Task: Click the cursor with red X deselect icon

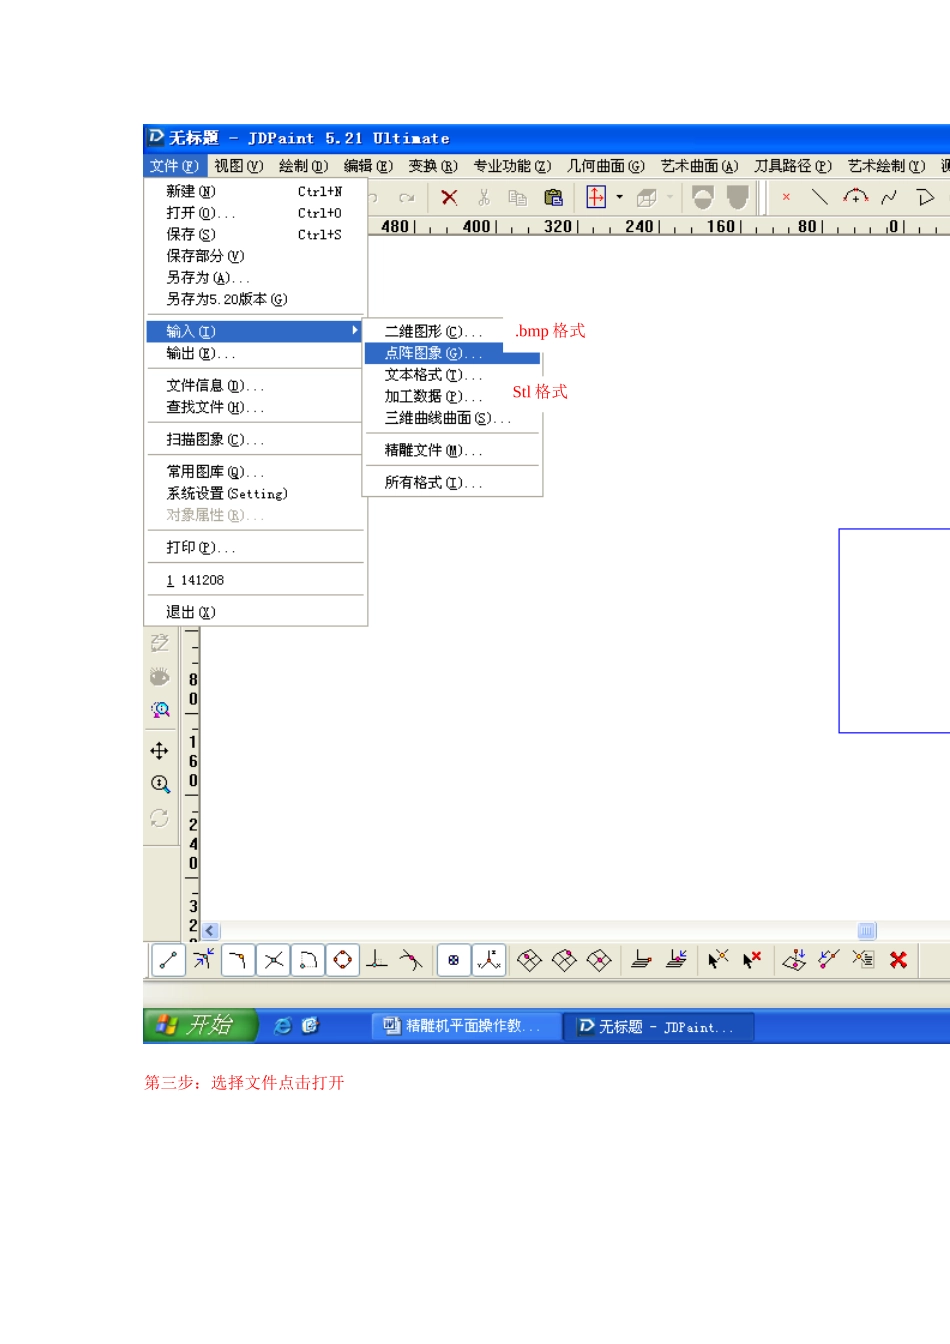Action: tap(753, 960)
